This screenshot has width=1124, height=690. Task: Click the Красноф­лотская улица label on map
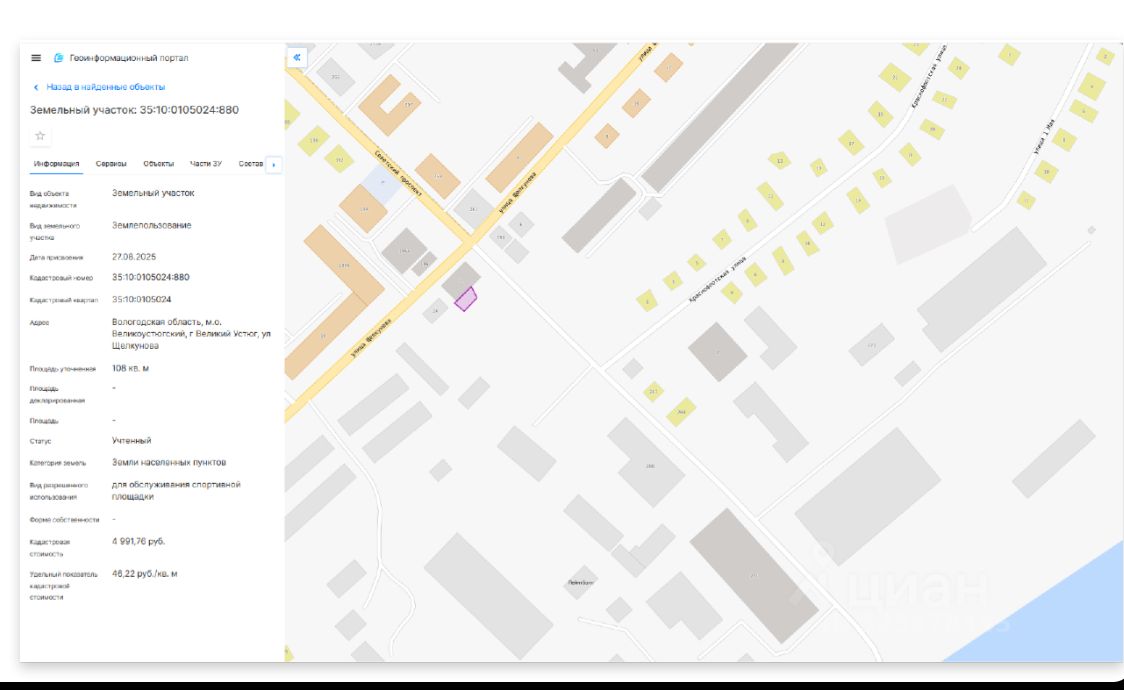[x=718, y=279]
